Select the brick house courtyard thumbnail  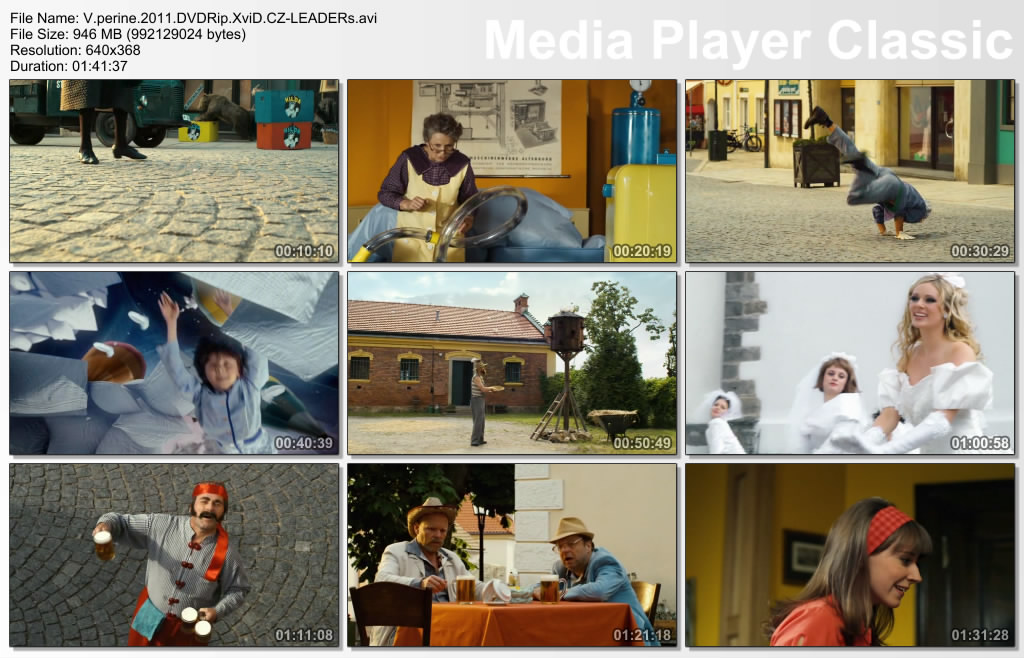pos(512,363)
